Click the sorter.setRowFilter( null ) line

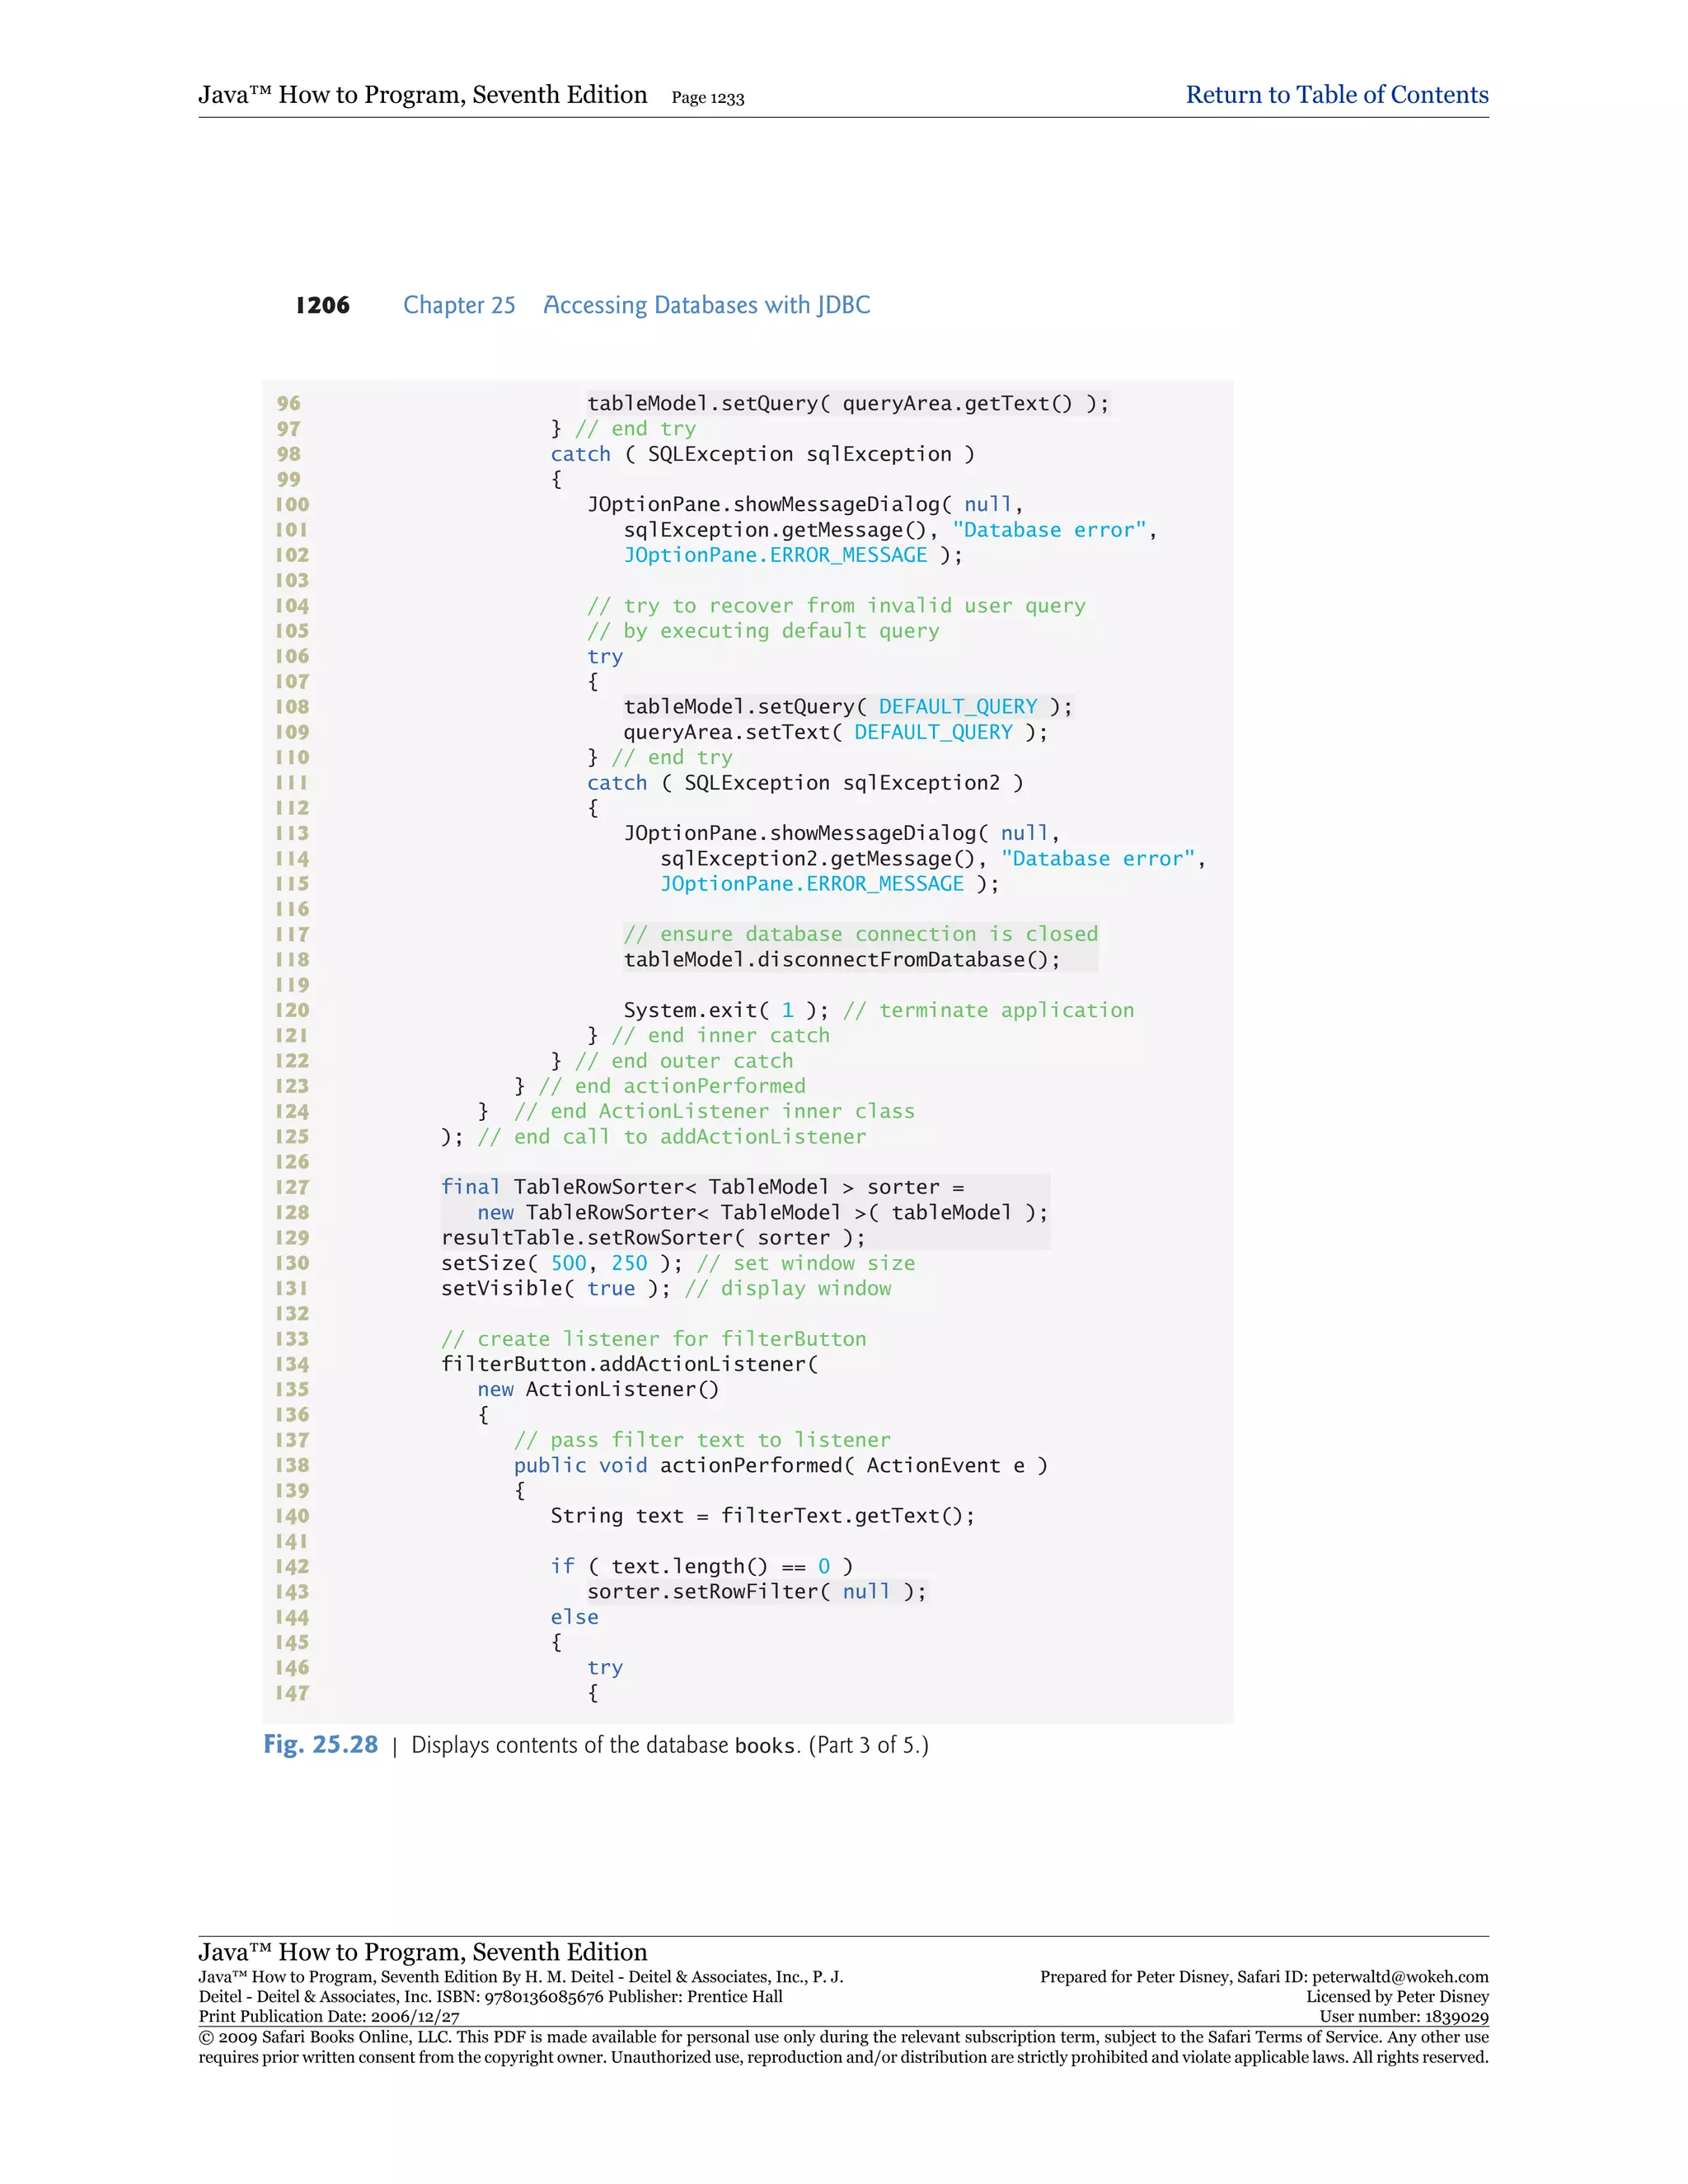click(756, 1591)
